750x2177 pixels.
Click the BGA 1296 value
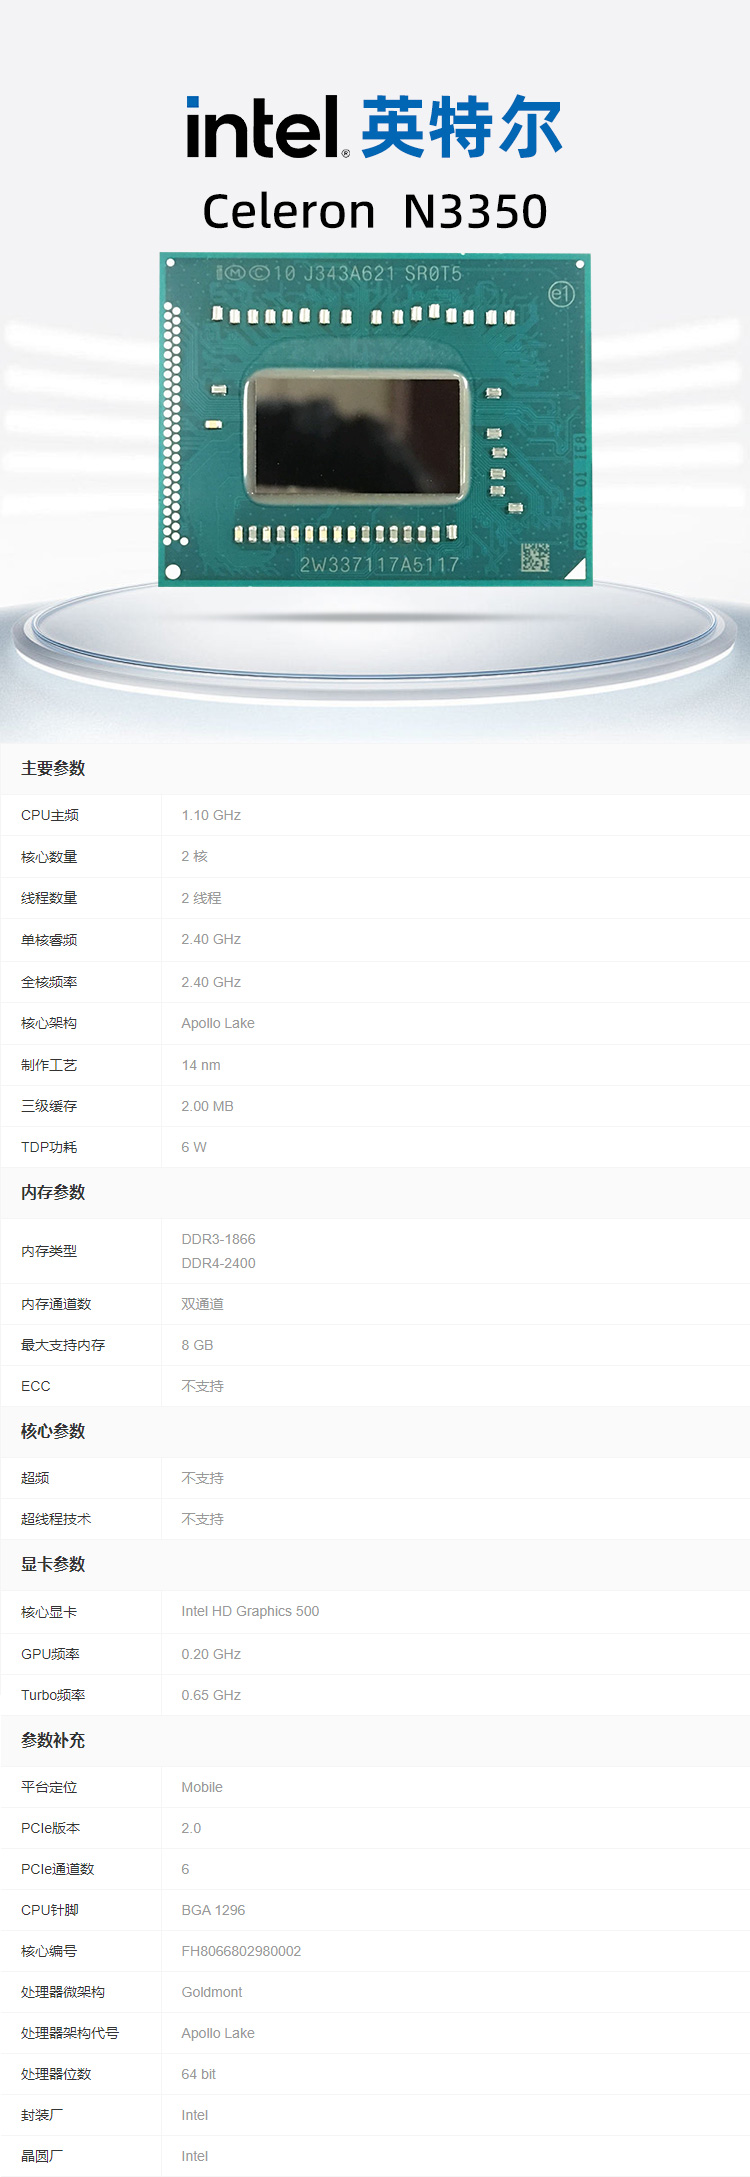pos(213,1910)
